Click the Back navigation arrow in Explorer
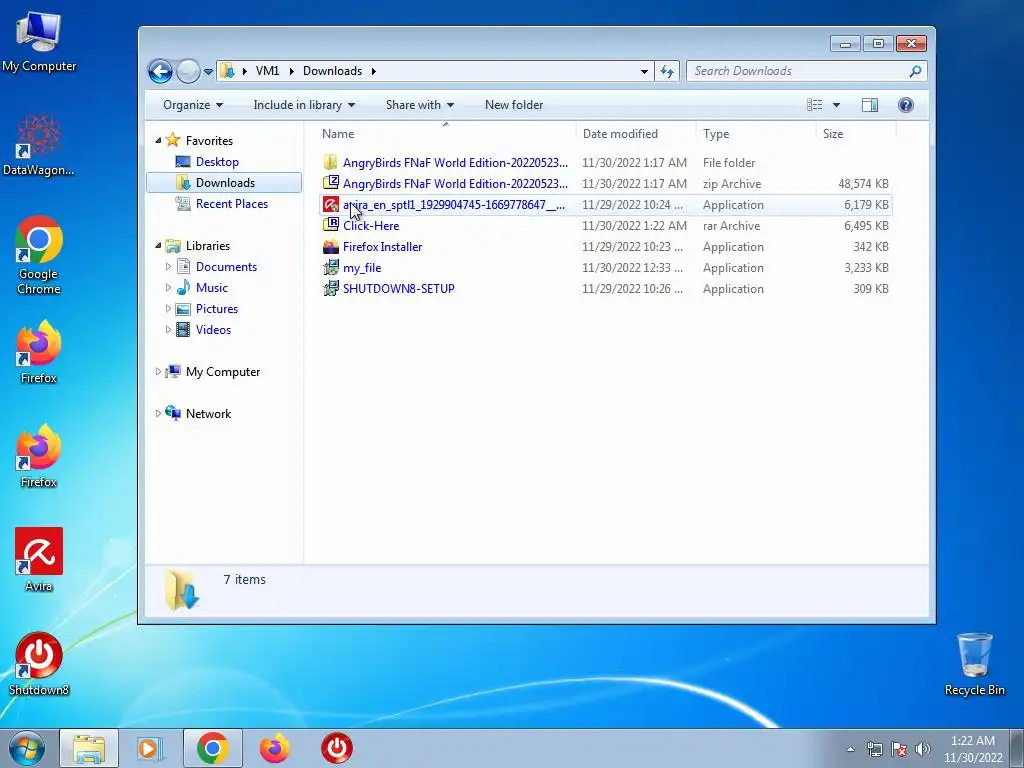Screen dimensions: 1024x768 pyautogui.click(x=160, y=71)
